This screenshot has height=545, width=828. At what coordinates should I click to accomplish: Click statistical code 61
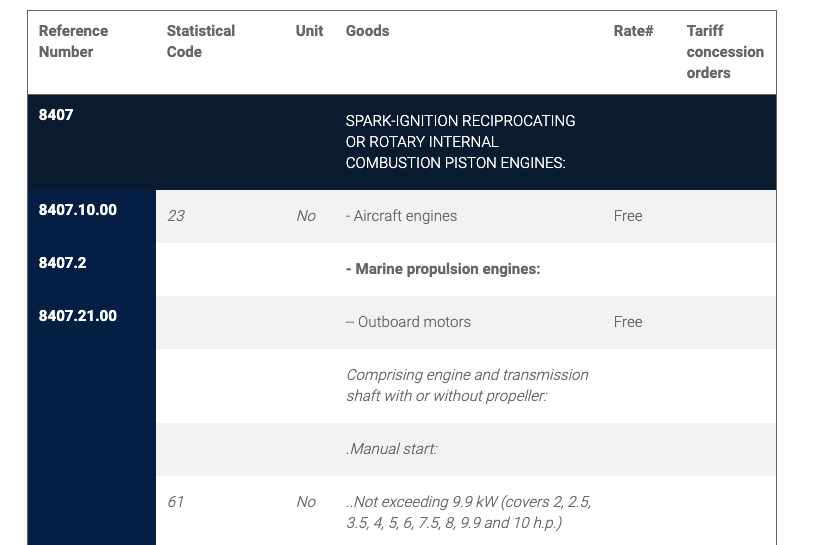175,502
